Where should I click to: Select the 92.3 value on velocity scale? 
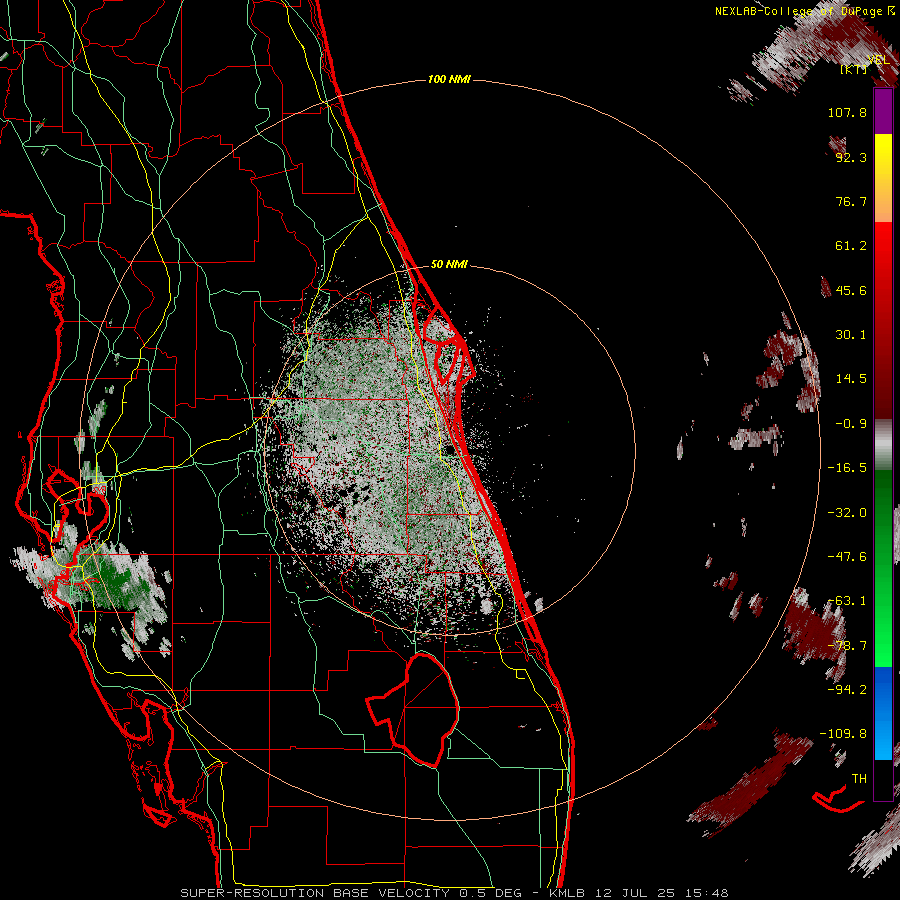(x=851, y=157)
